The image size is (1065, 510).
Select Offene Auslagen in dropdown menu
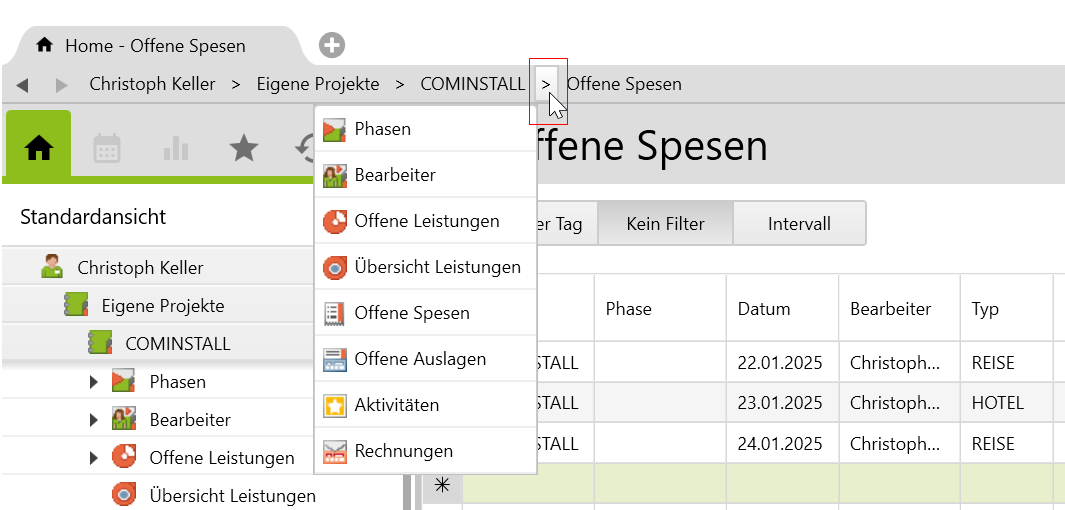tap(420, 359)
